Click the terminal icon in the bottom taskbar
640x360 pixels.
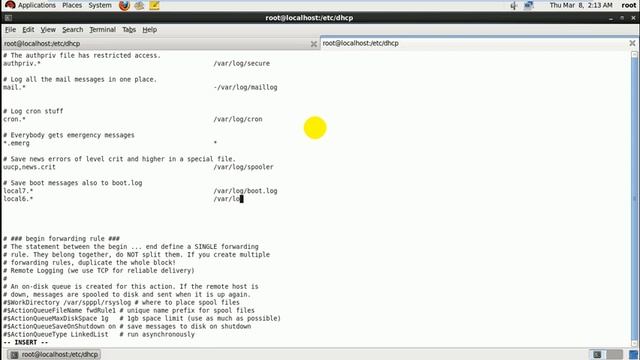click(14, 354)
